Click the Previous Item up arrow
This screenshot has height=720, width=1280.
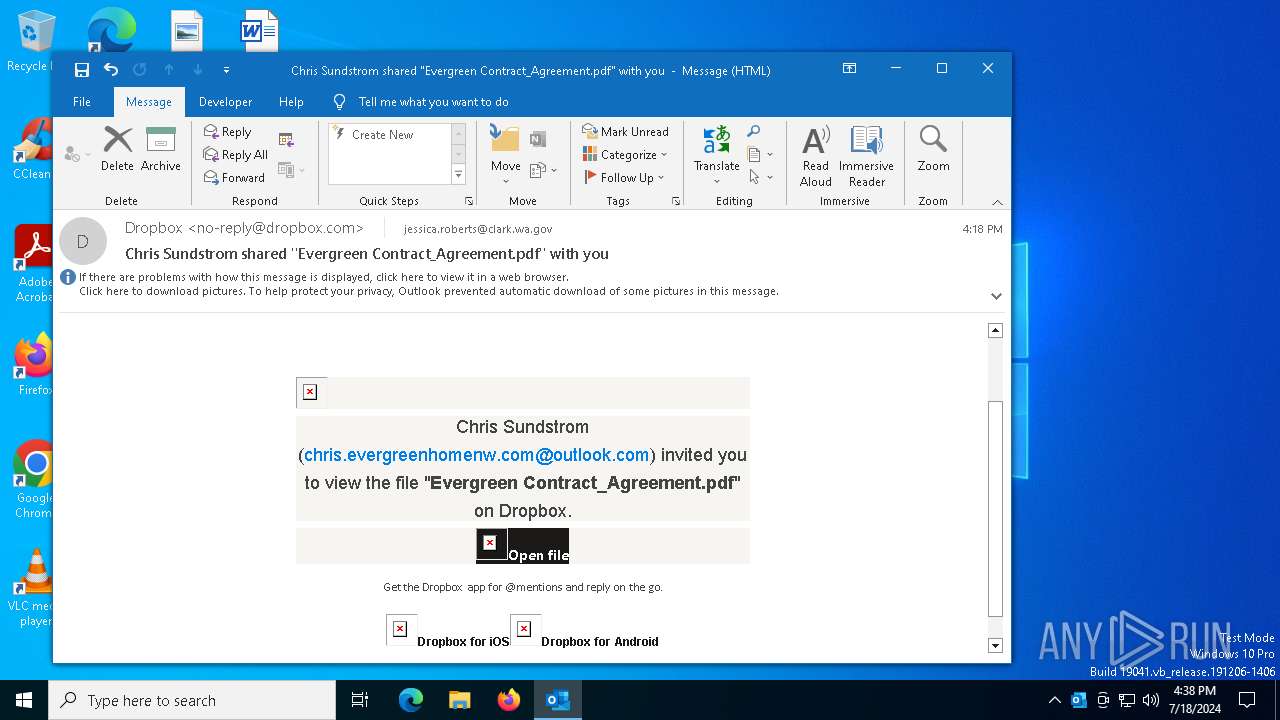click(169, 70)
